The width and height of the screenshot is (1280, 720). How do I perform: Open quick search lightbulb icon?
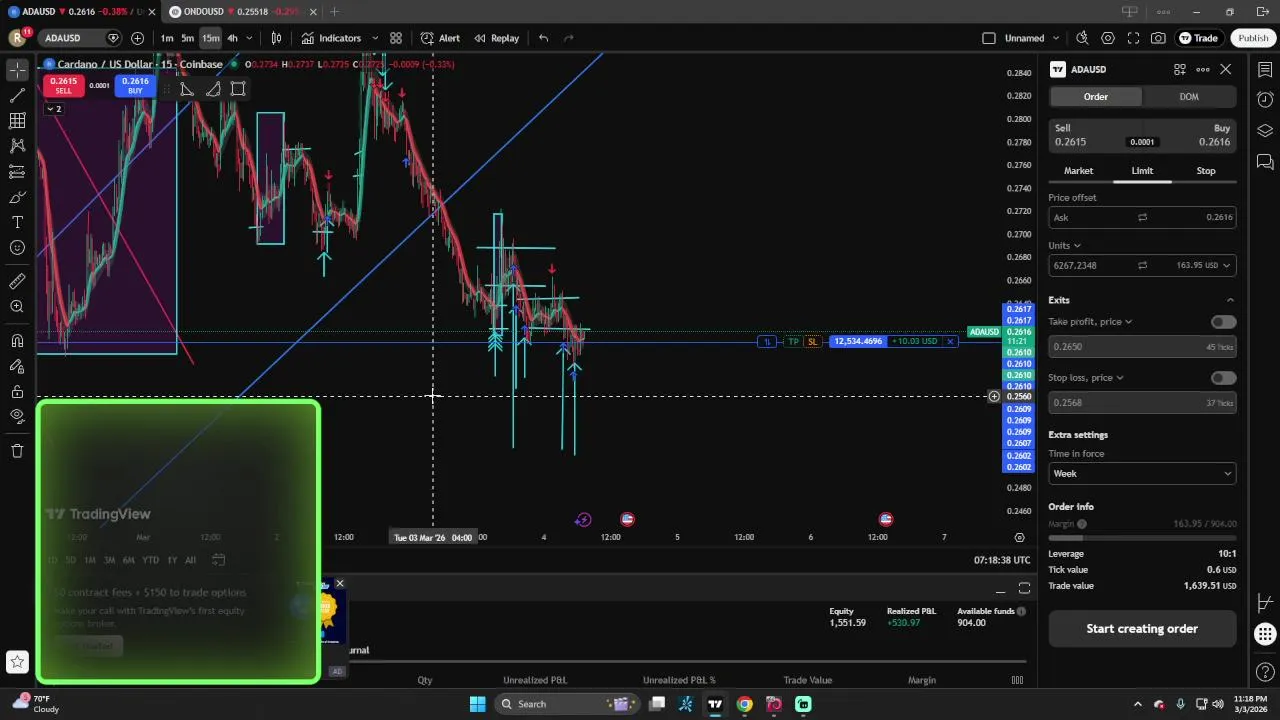click(1082, 38)
